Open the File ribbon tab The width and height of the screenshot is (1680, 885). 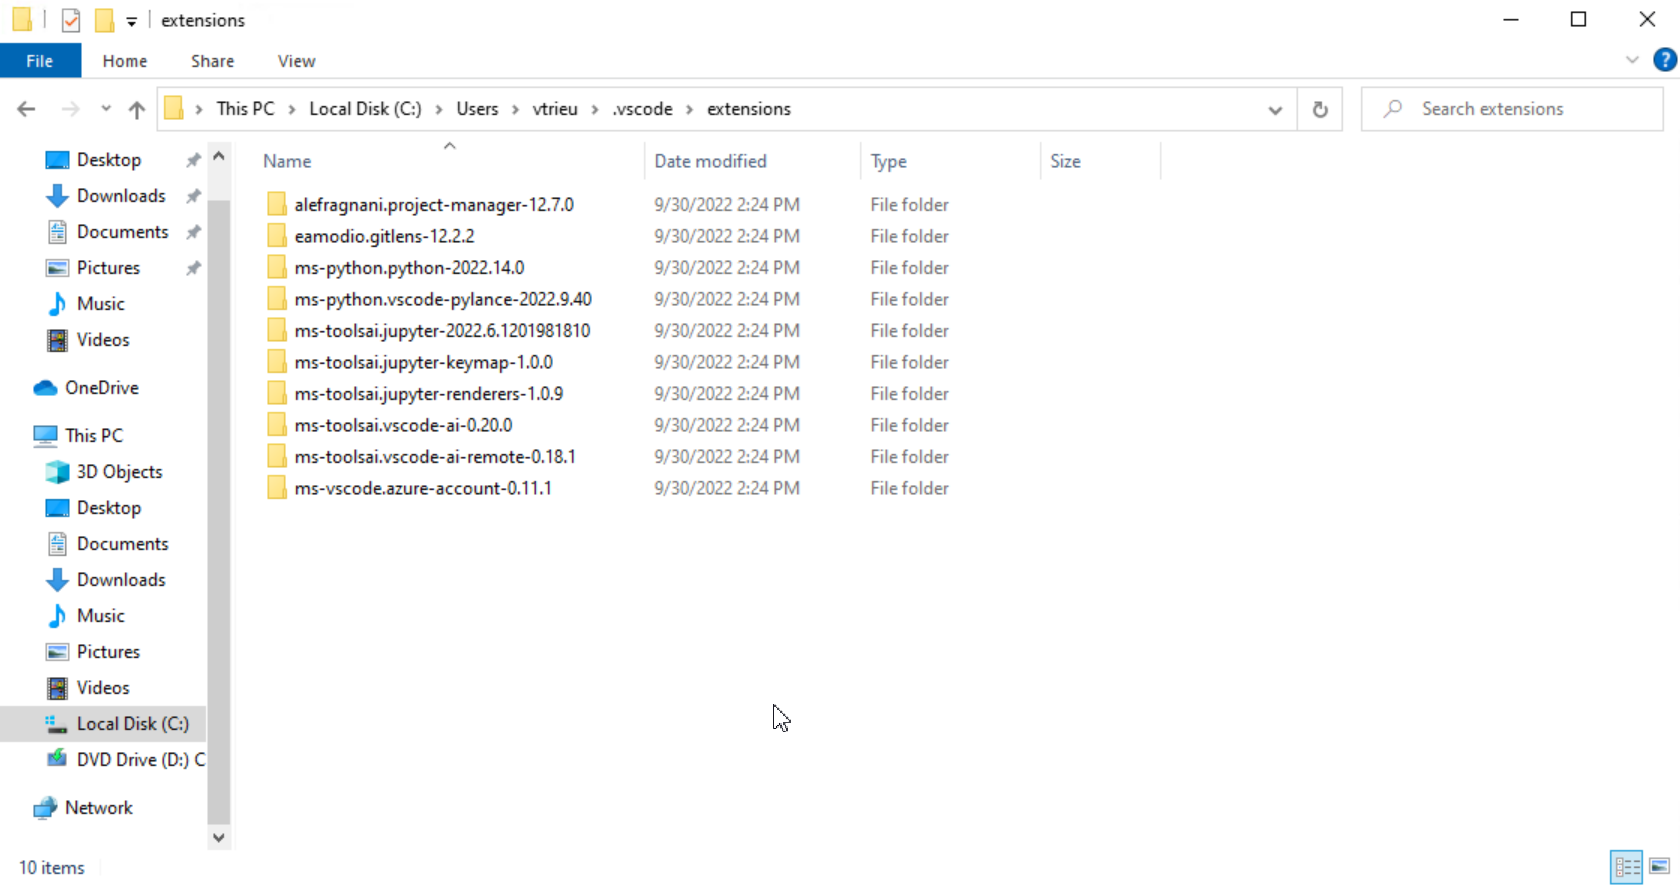click(x=40, y=61)
